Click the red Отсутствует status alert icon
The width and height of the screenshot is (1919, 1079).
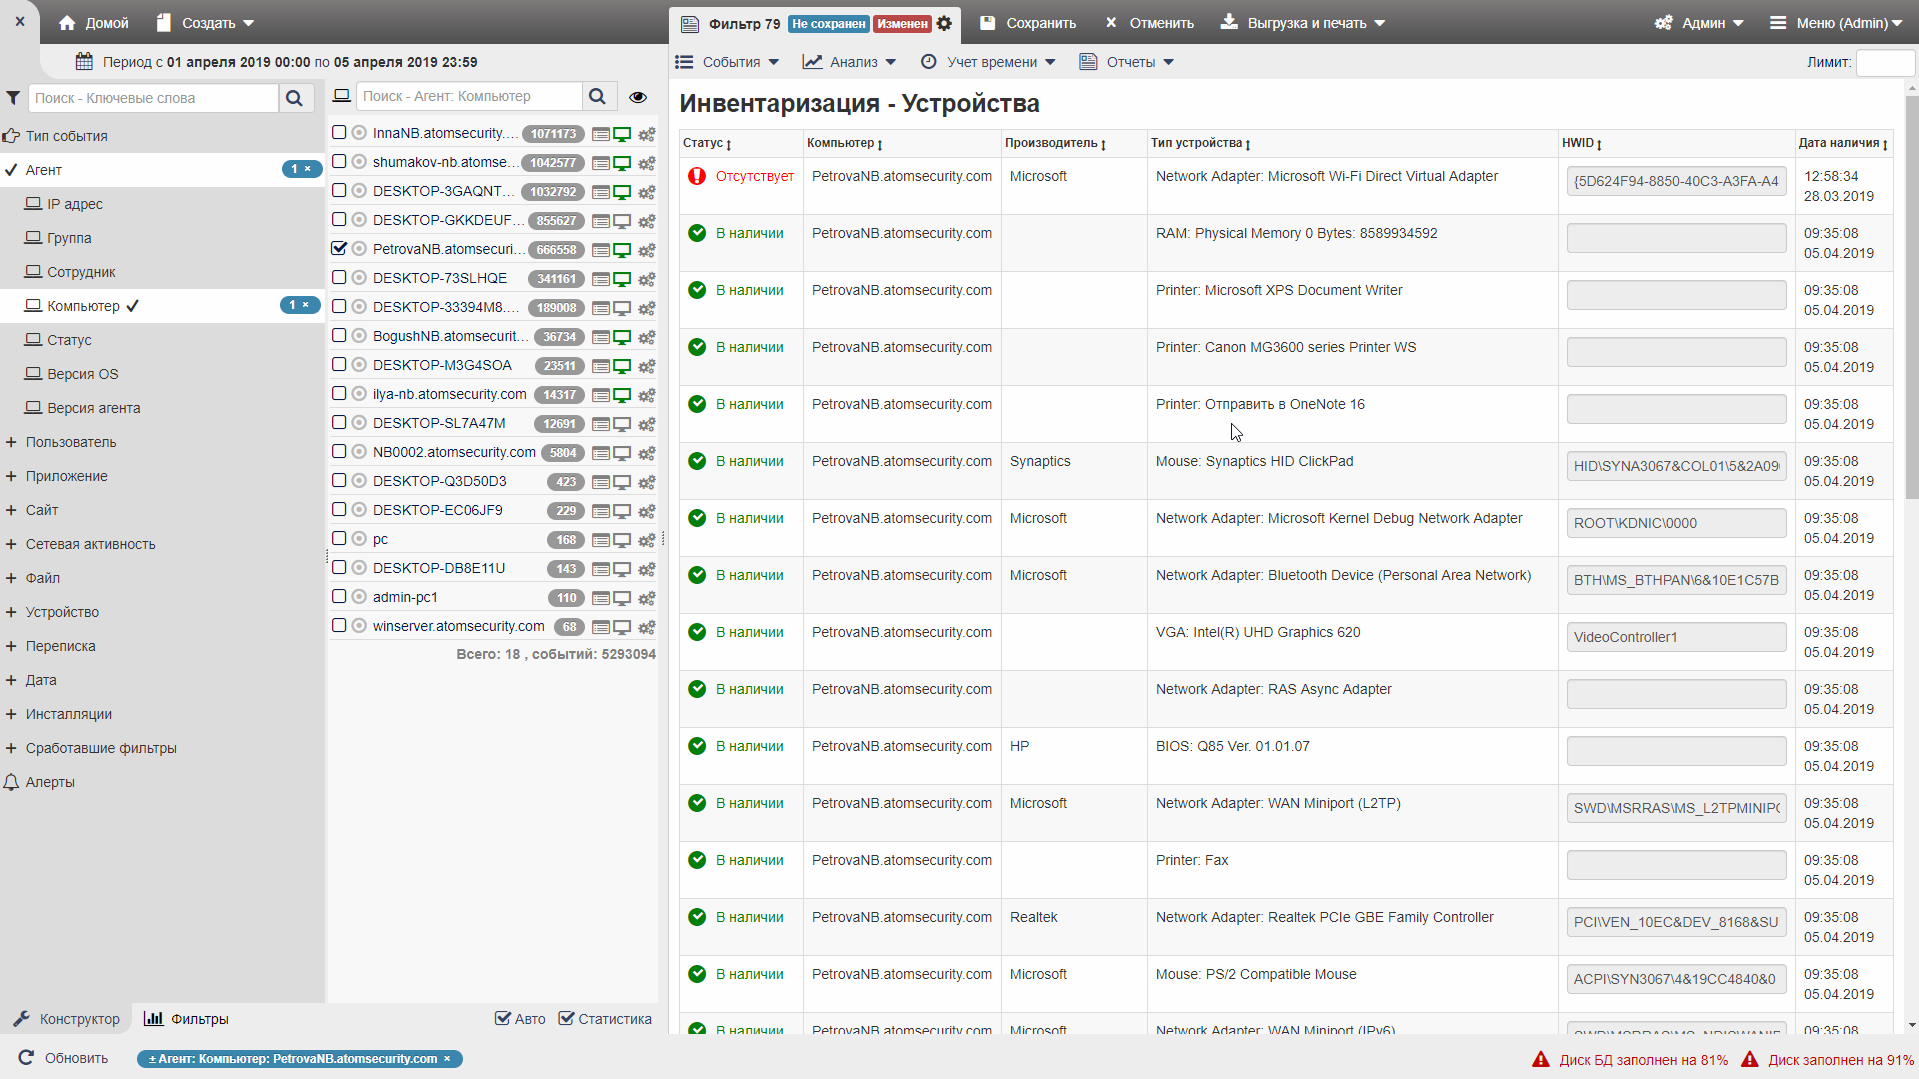(697, 176)
